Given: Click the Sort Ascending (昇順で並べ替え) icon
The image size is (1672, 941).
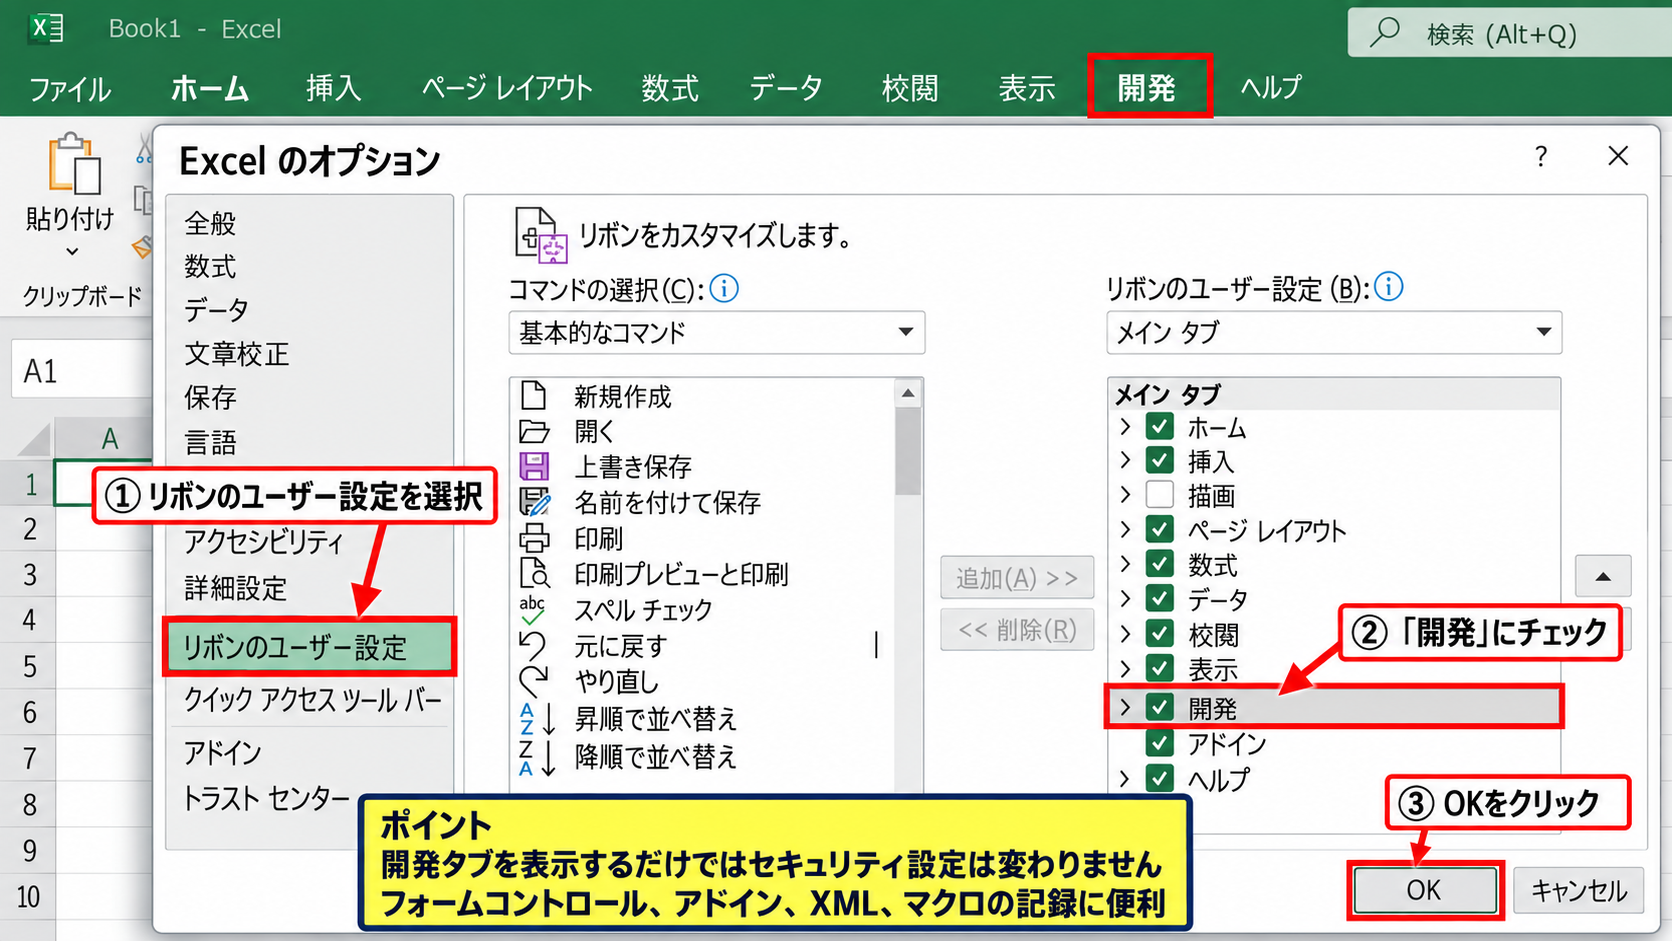Looking at the screenshot, I should 537,719.
